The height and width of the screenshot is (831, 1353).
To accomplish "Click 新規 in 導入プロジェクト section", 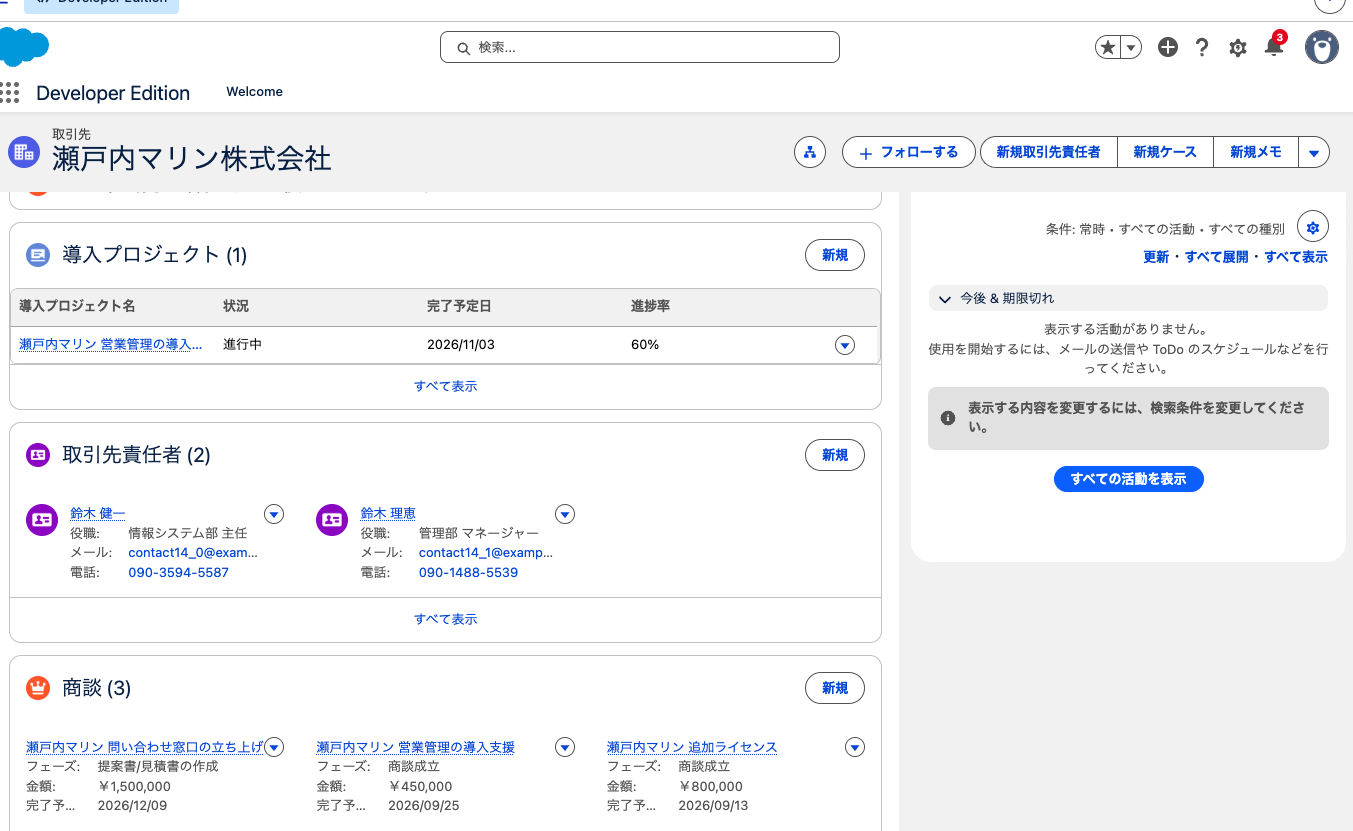I will 835,255.
